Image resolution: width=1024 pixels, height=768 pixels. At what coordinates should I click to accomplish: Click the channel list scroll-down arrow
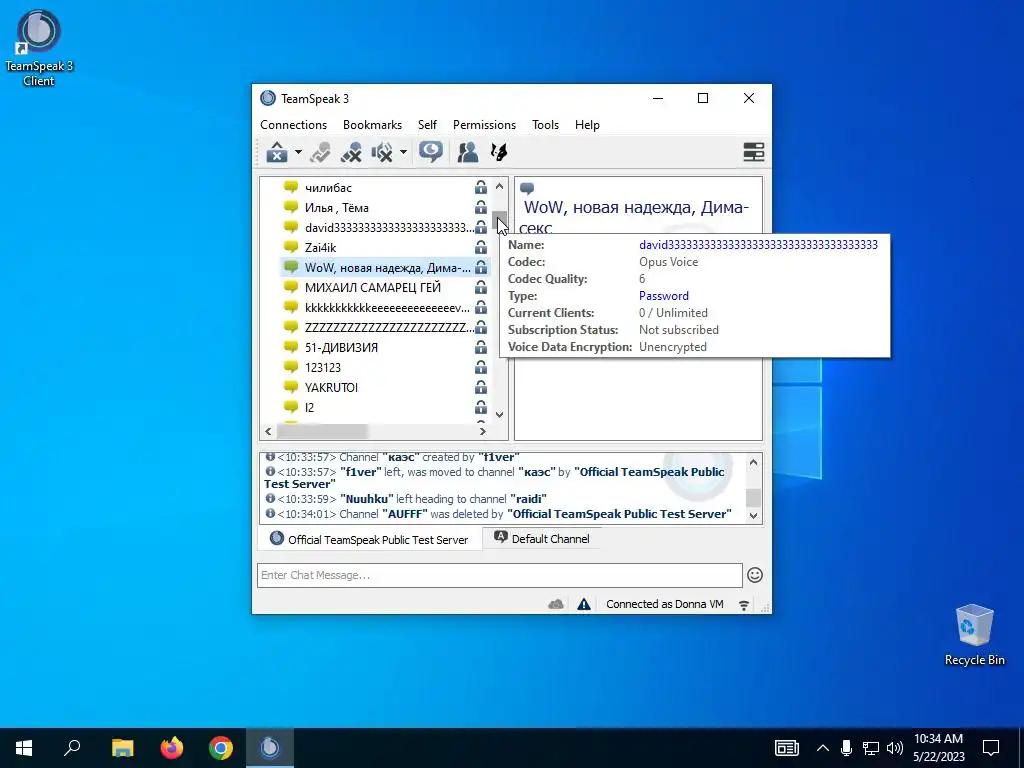click(500, 415)
